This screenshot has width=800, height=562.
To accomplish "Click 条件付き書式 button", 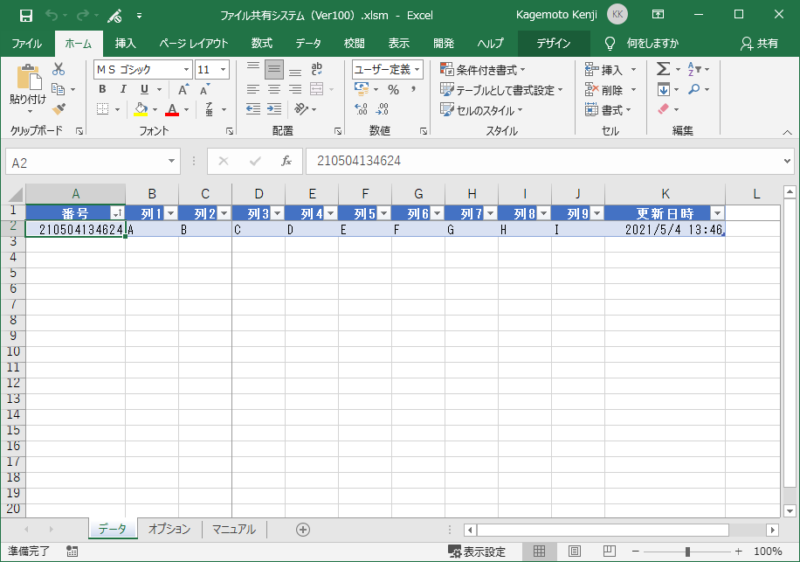I will [x=483, y=69].
